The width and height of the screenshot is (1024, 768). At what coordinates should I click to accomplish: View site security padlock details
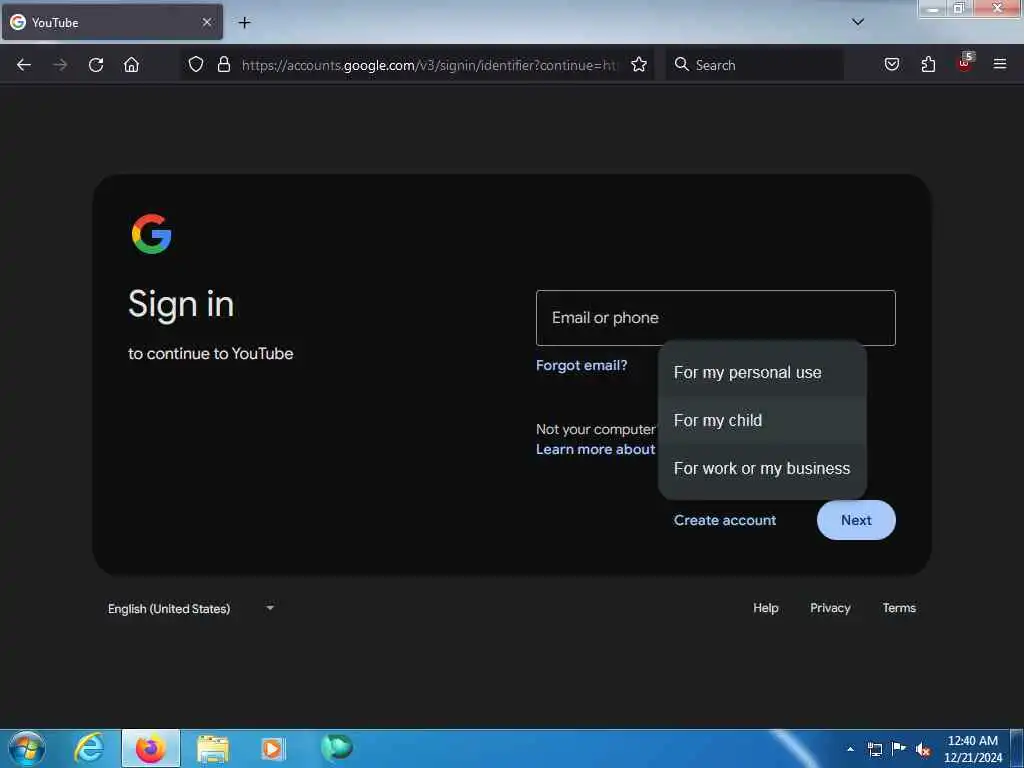(224, 65)
